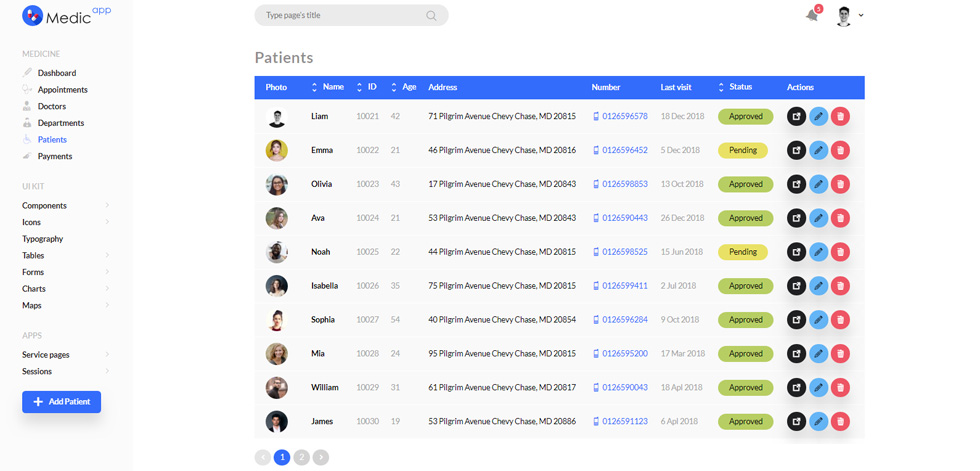Viewport: 980px width, 471px height.
Task: Edit Emma's record with the pencil icon
Action: point(818,150)
